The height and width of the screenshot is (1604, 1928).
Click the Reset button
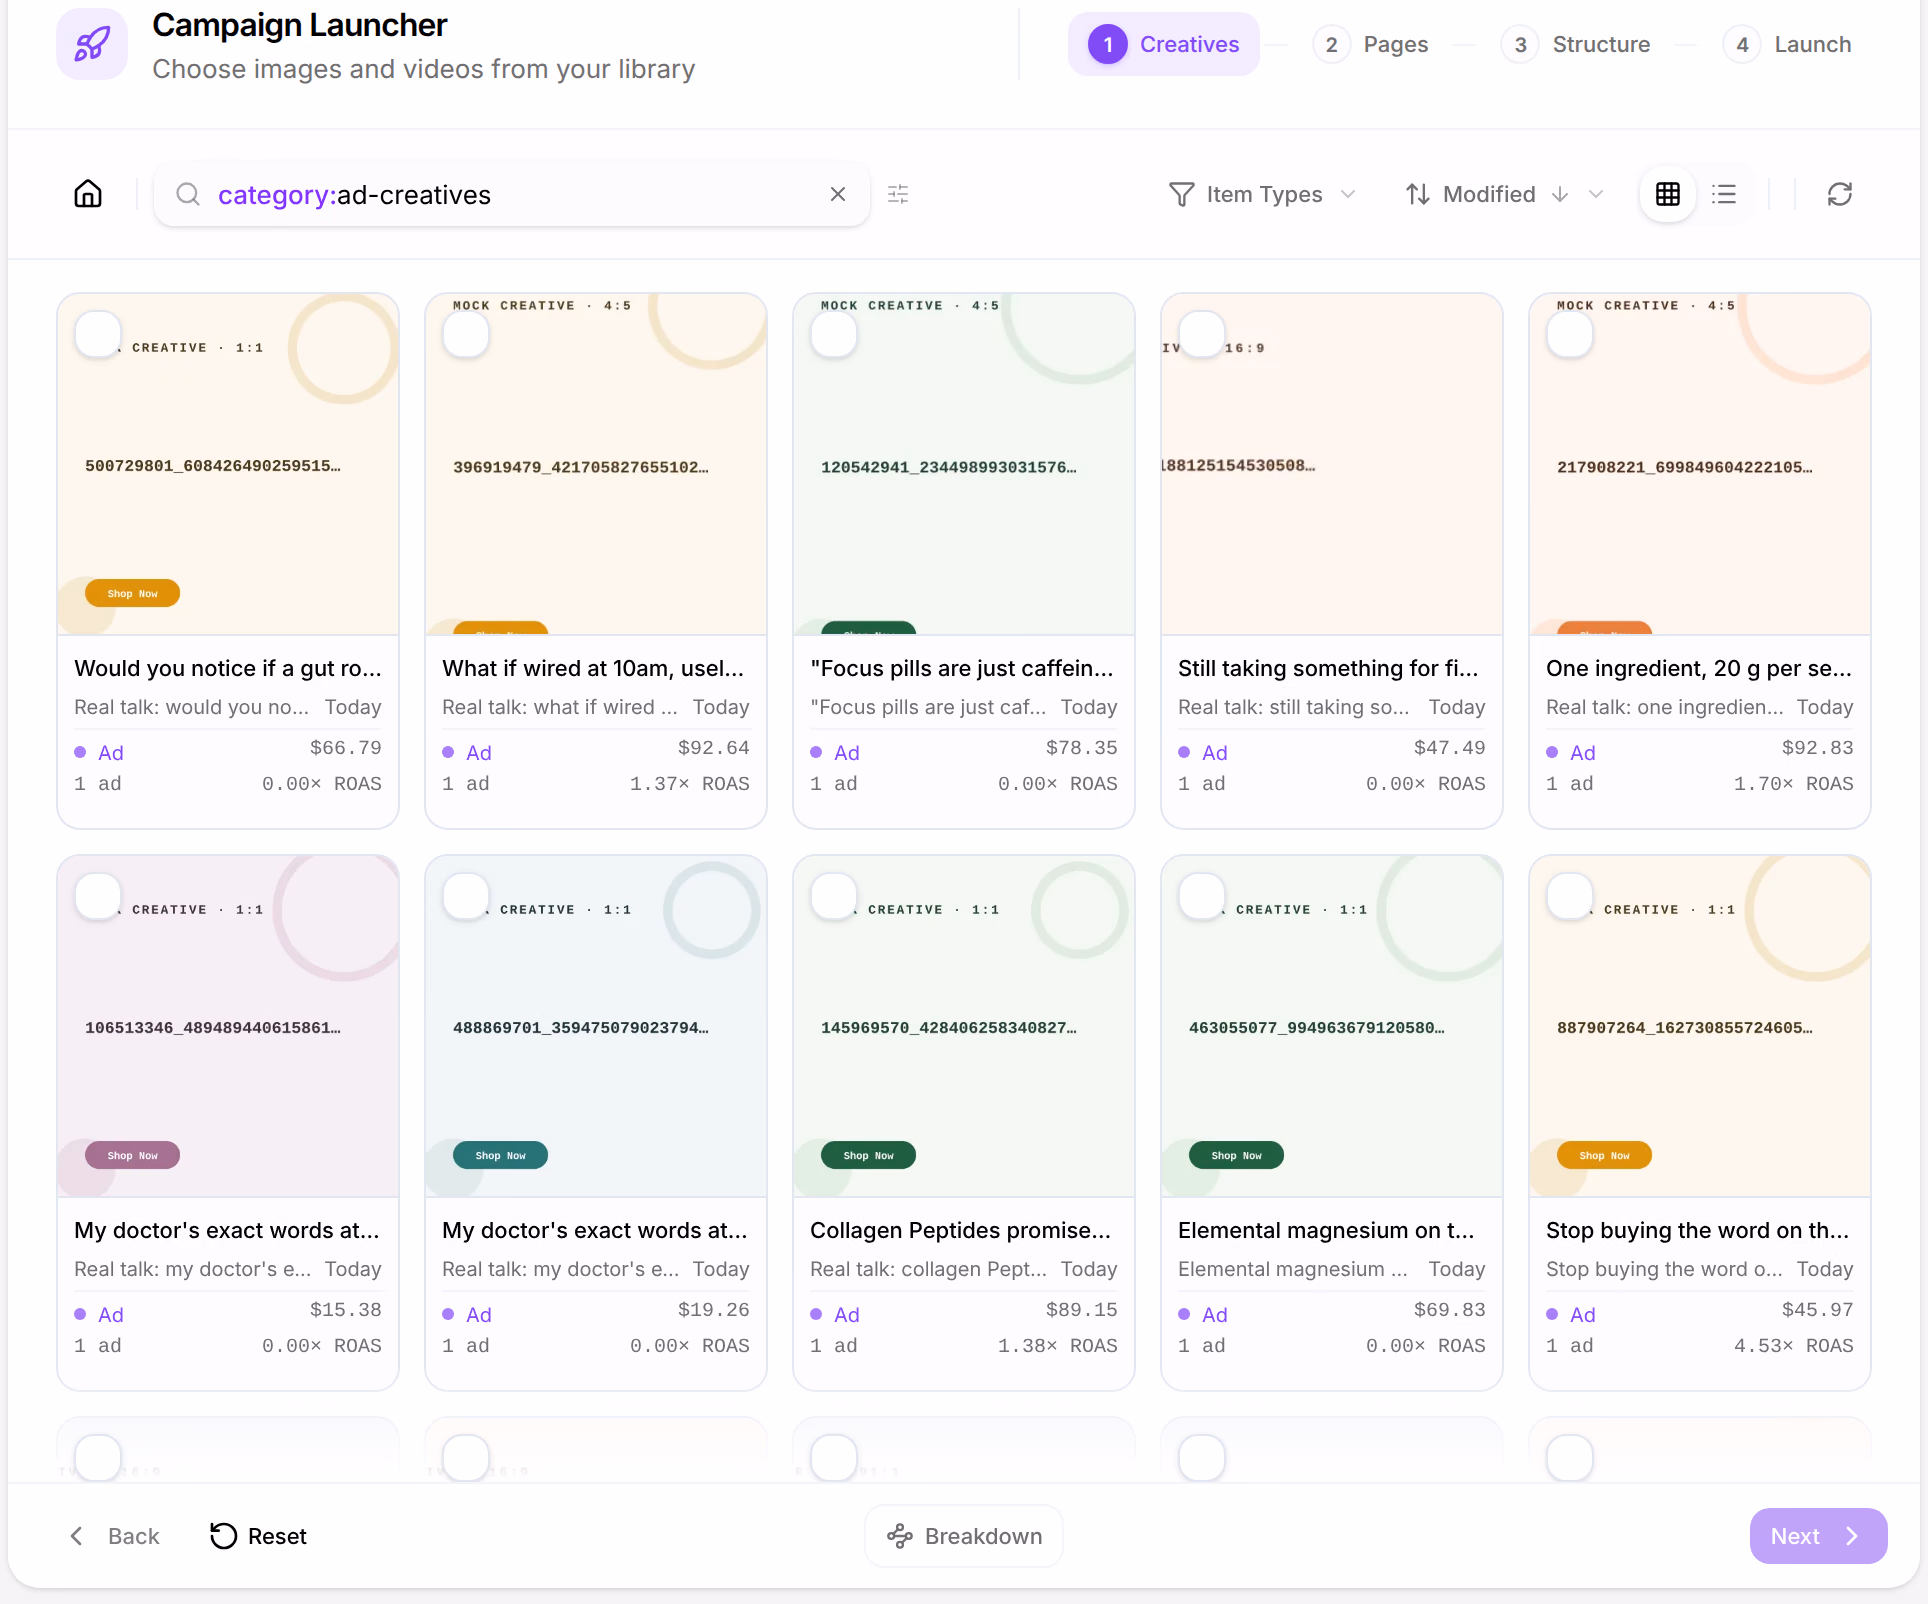258,1536
